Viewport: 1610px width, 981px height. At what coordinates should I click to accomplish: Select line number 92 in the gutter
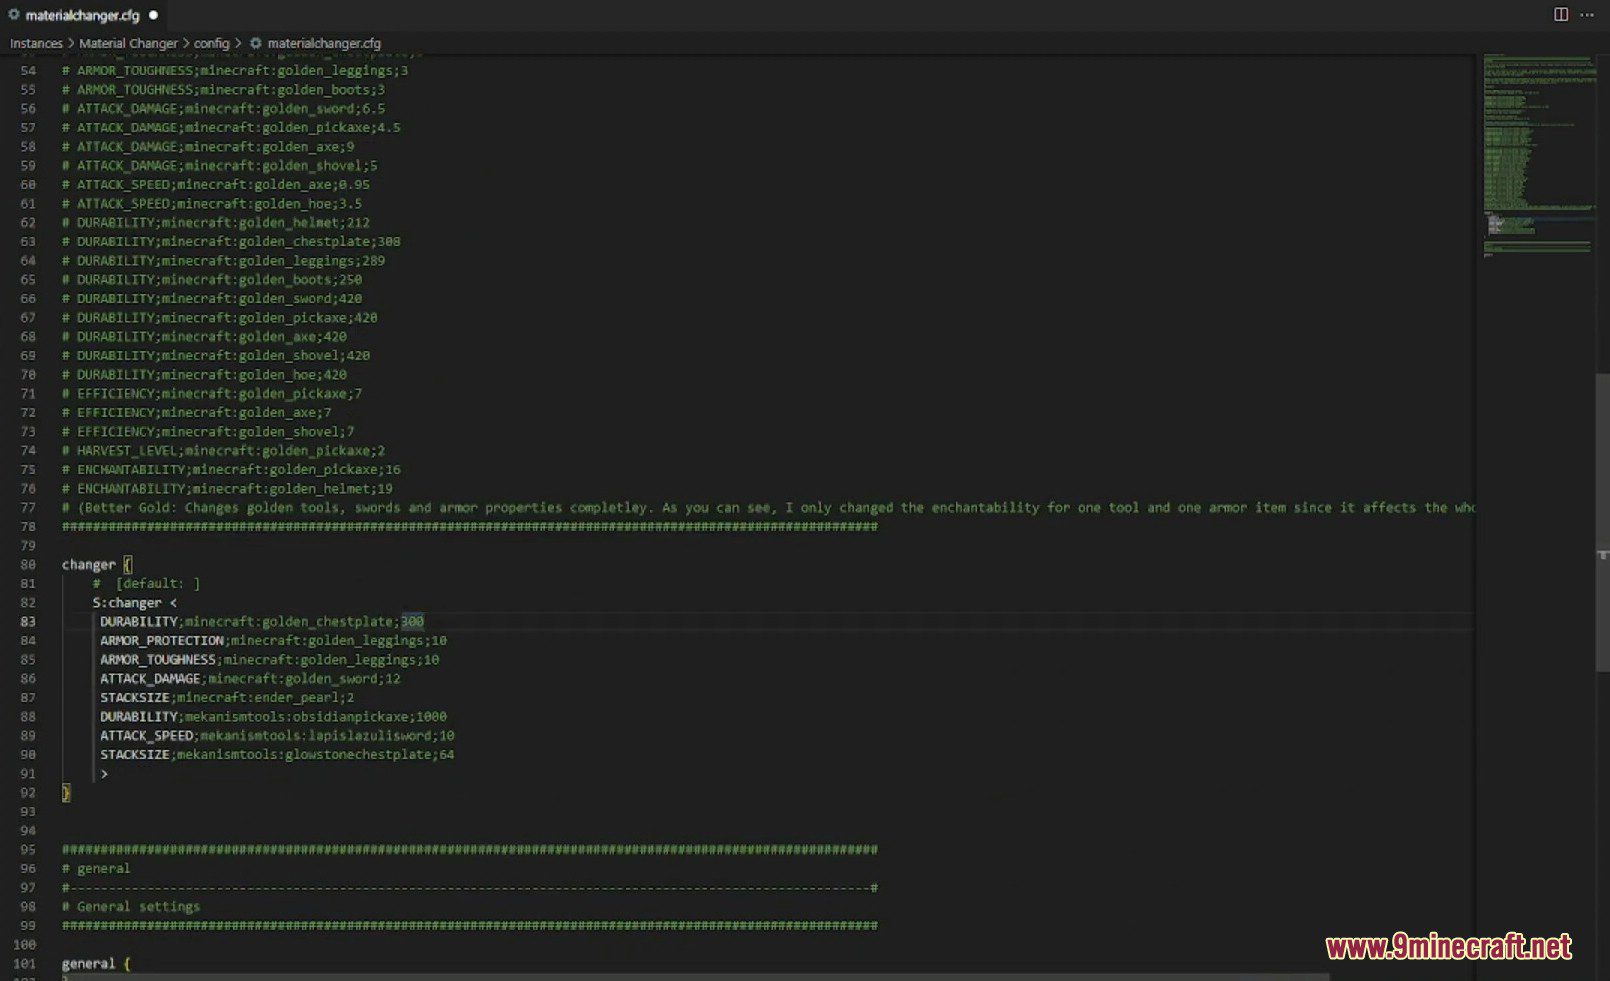(27, 792)
